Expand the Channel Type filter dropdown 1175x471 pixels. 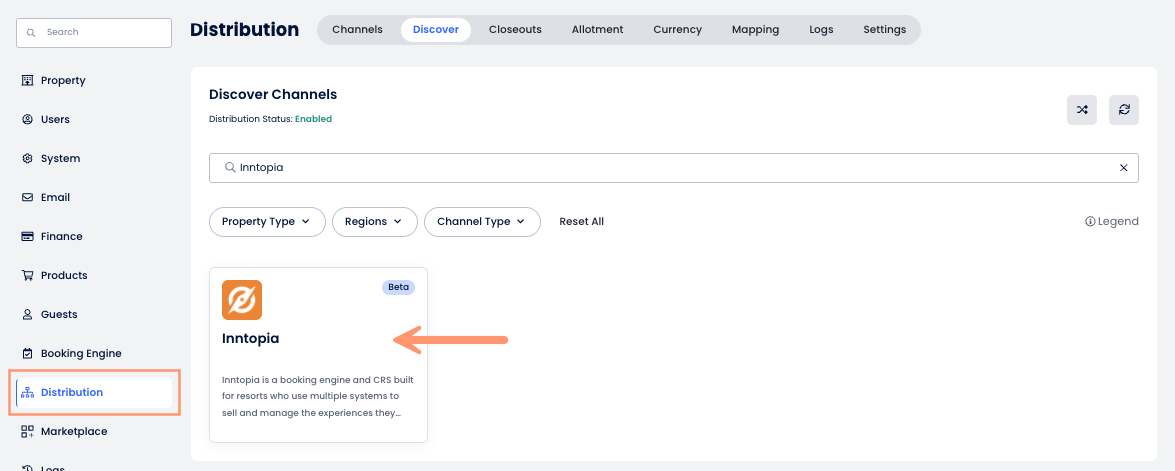click(x=482, y=222)
